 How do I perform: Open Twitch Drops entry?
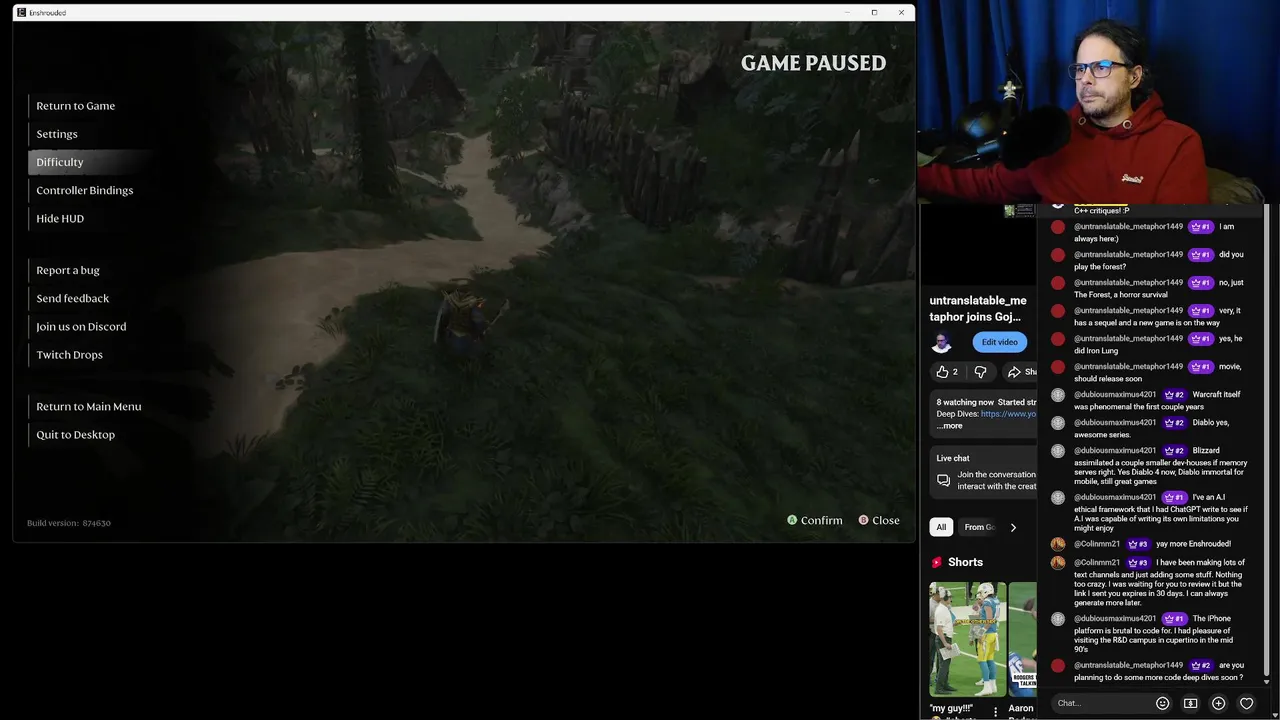[x=70, y=354]
